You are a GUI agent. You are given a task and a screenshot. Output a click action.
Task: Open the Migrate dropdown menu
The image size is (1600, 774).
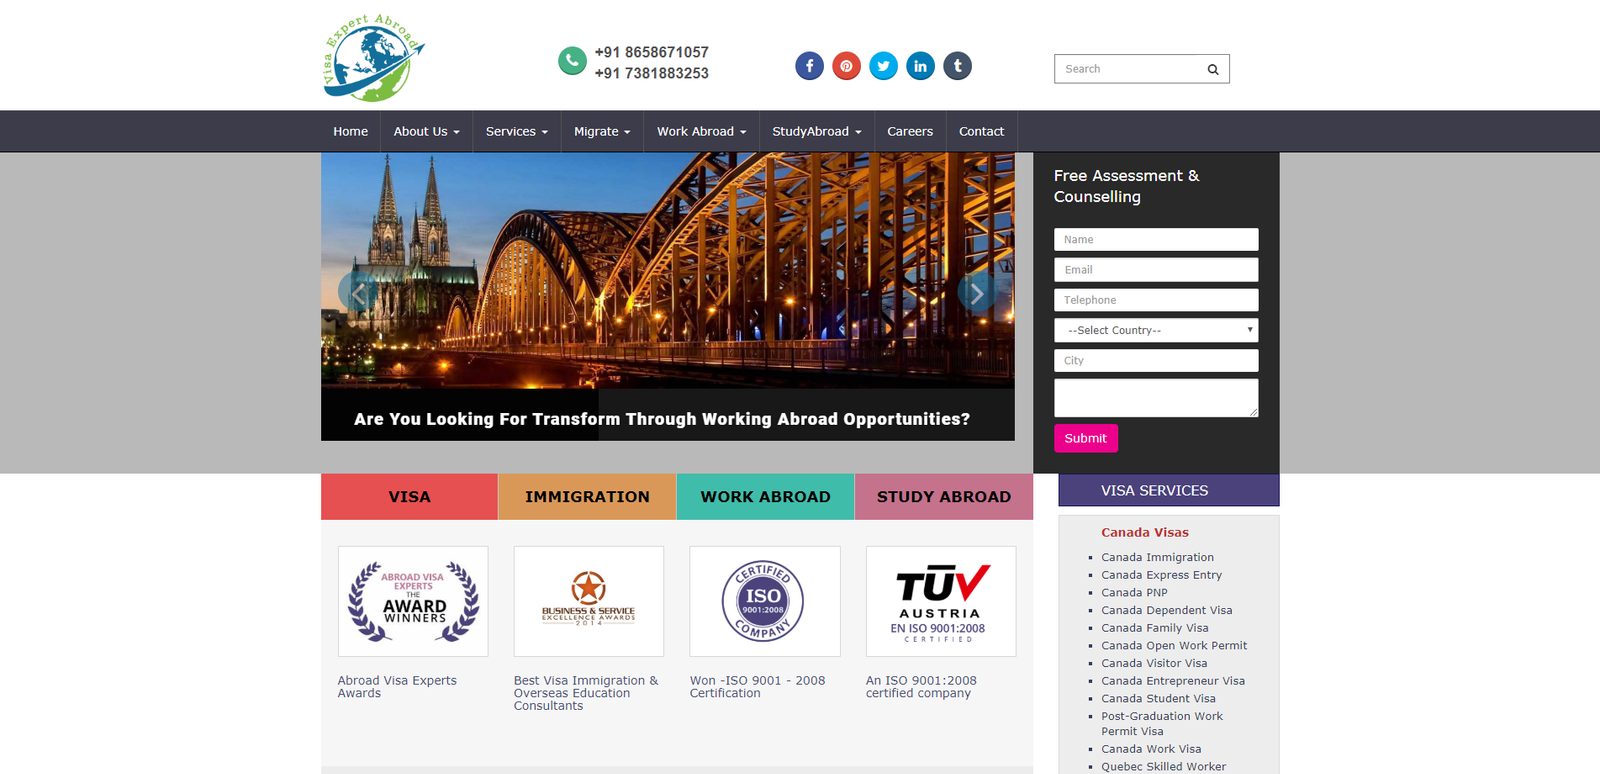(x=601, y=131)
